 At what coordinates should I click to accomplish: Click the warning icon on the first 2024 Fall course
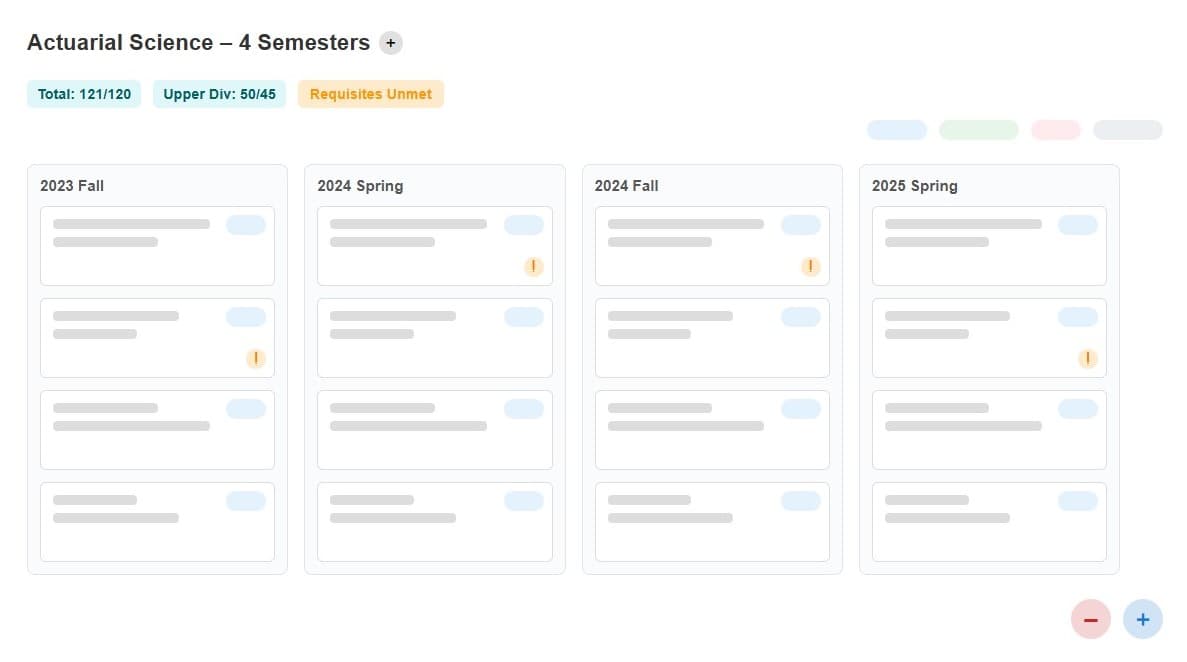coord(810,266)
